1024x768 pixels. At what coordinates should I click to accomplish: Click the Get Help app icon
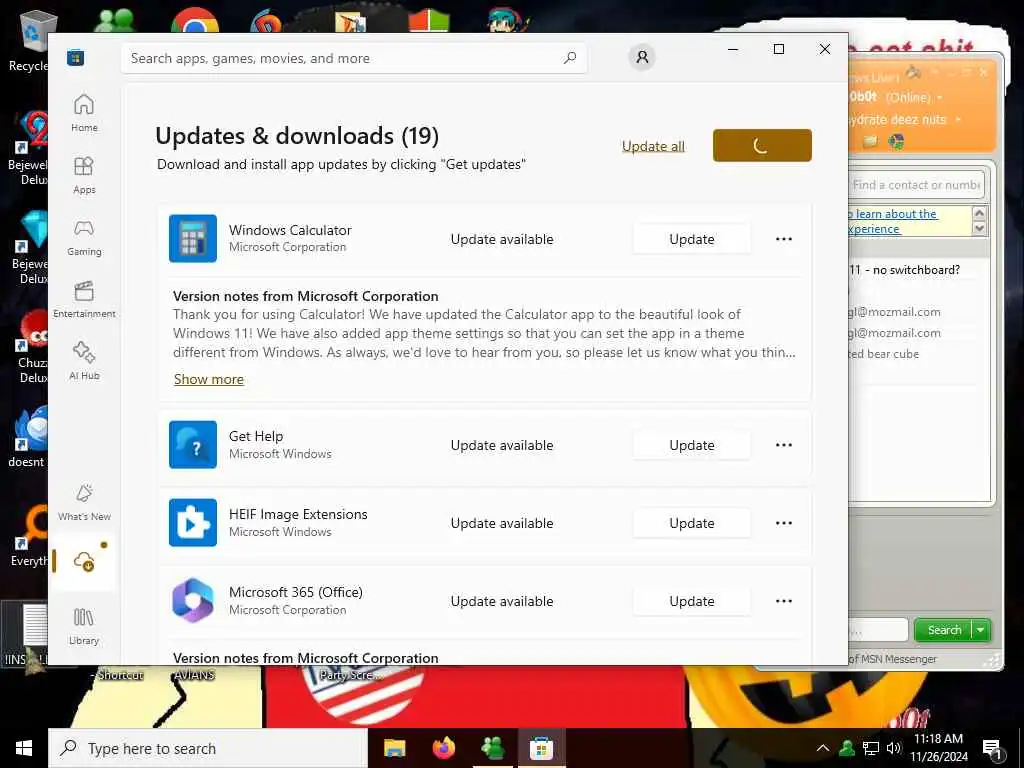[193, 445]
